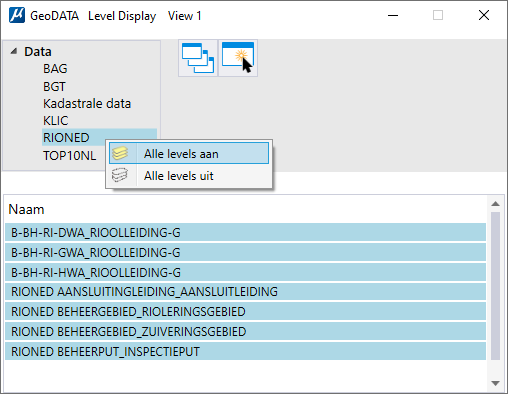Toggle level B-BH-RI-GWA_RIOOLLEIDING-G
The height and width of the screenshot is (394, 508).
click(245, 252)
